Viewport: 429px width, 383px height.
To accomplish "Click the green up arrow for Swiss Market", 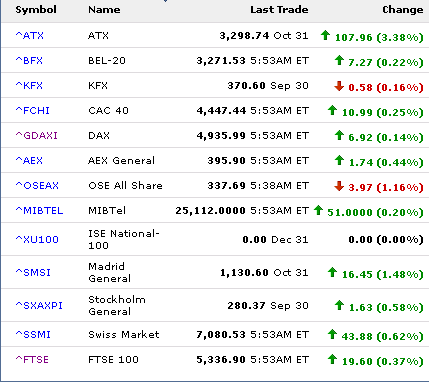I will (x=332, y=334).
